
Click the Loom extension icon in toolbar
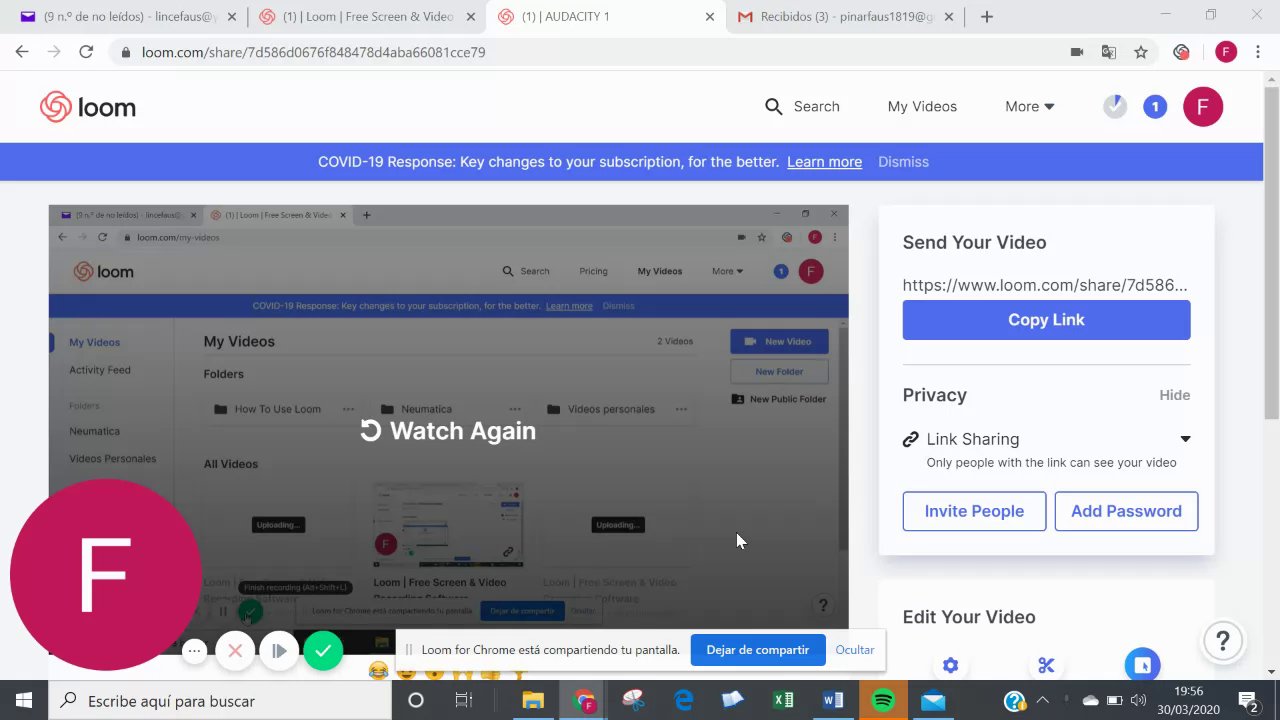[x=1182, y=52]
